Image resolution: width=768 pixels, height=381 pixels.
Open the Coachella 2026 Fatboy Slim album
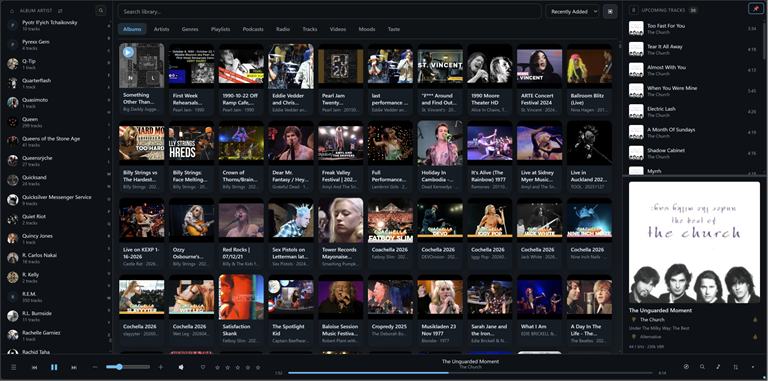(390, 233)
